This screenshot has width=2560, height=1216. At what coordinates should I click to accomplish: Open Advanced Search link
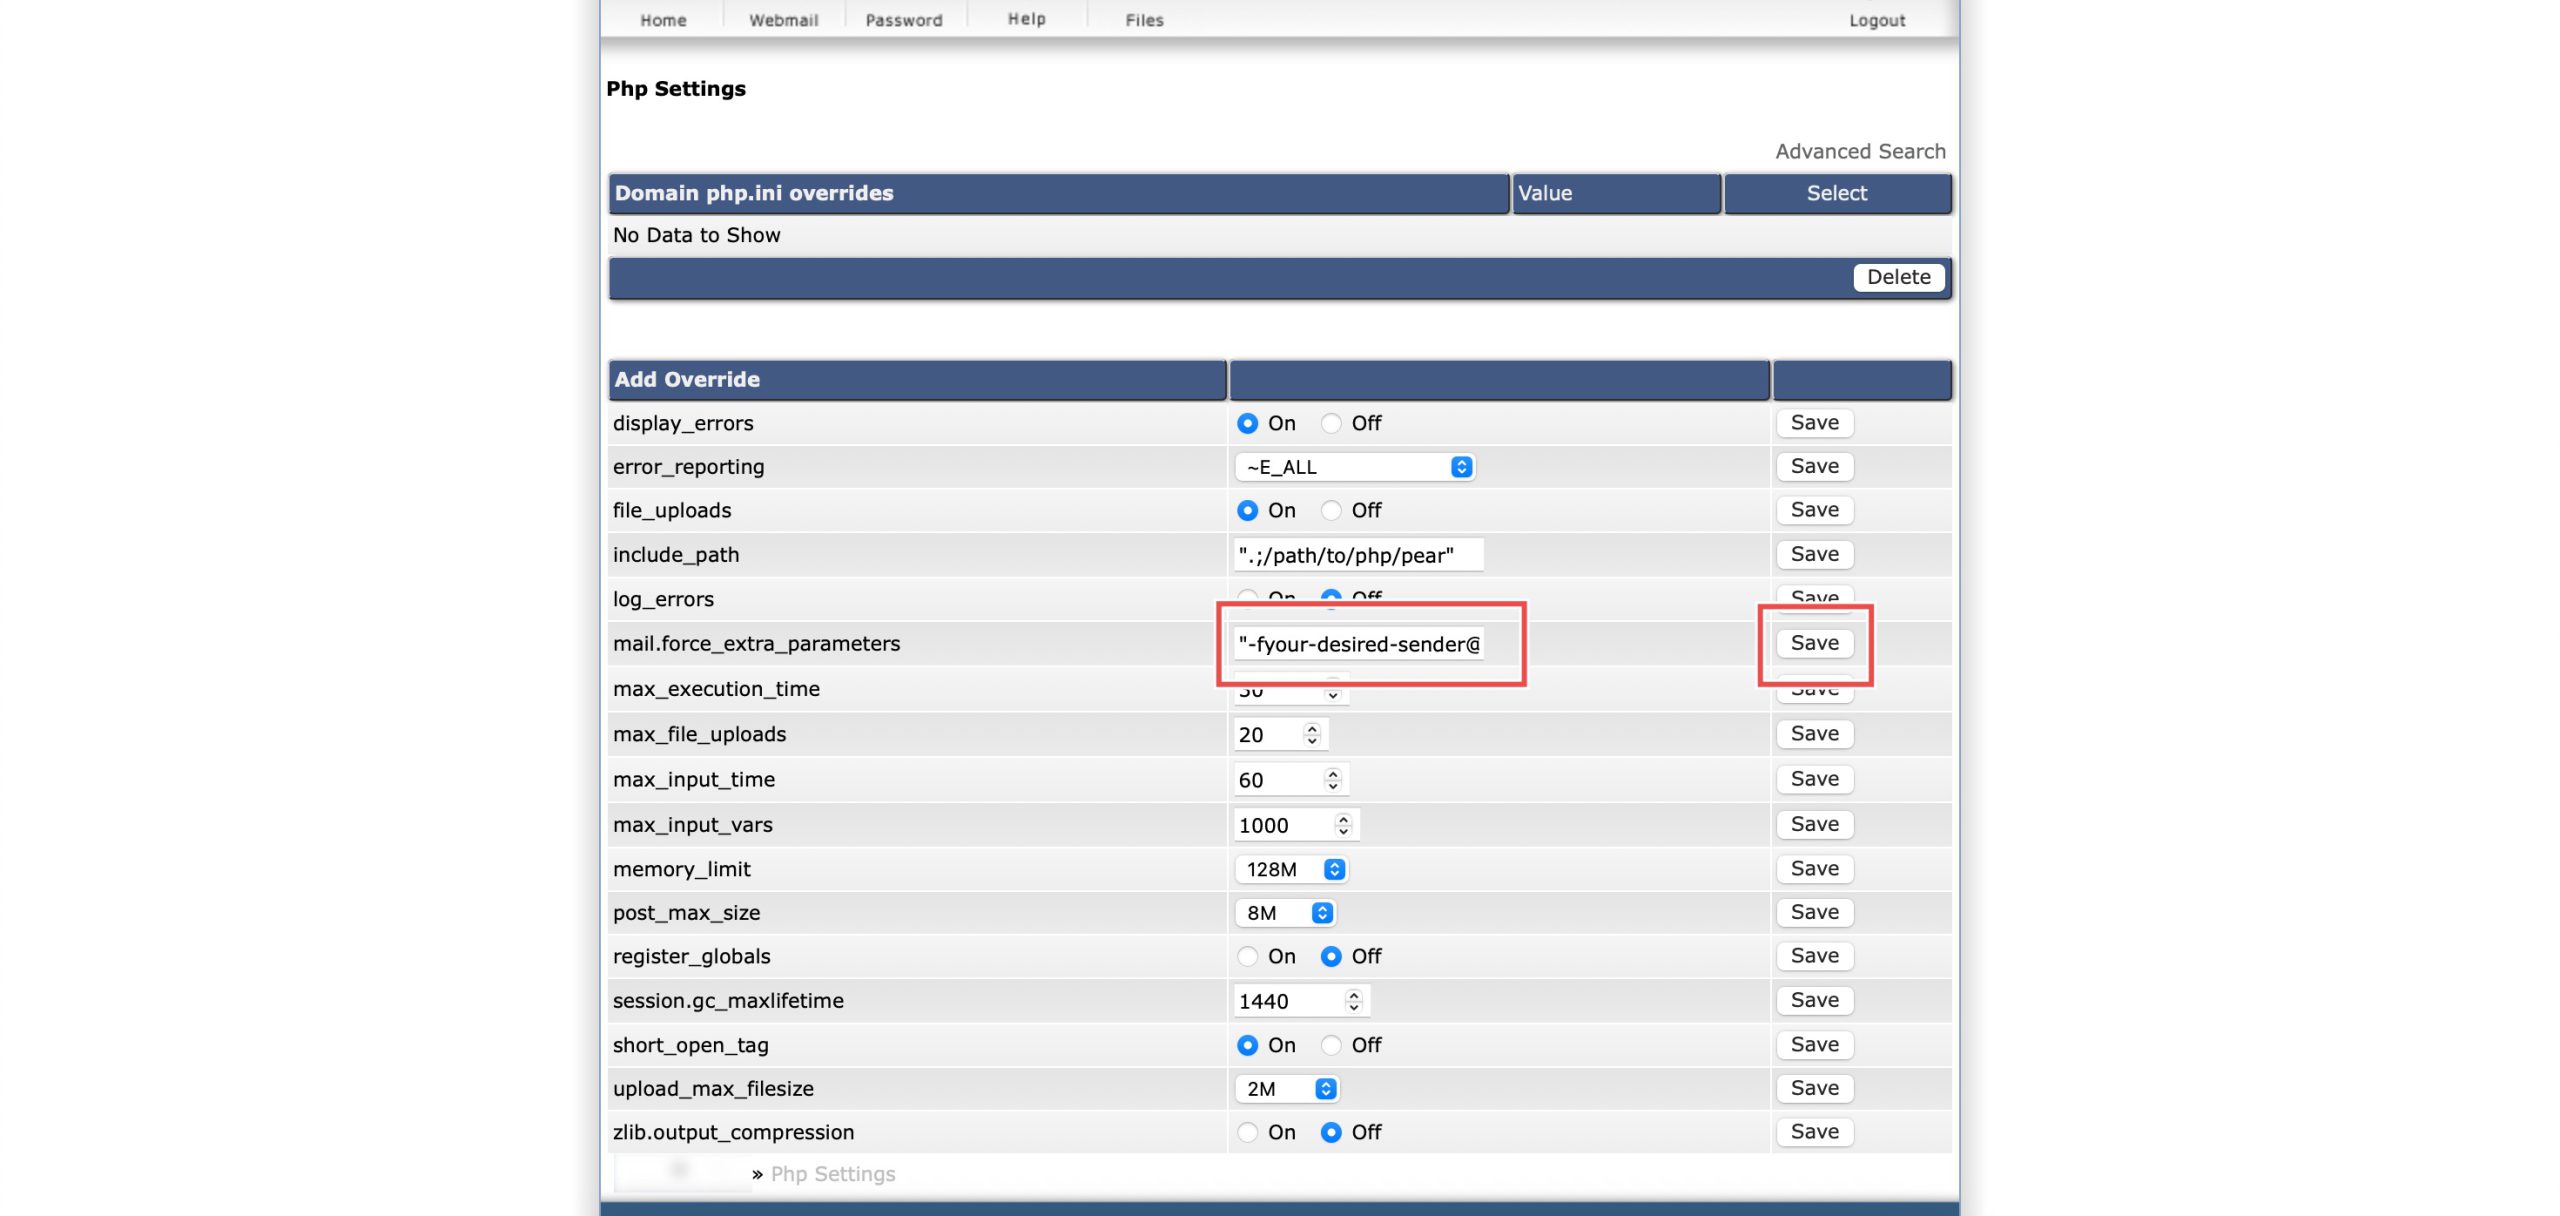[1860, 151]
